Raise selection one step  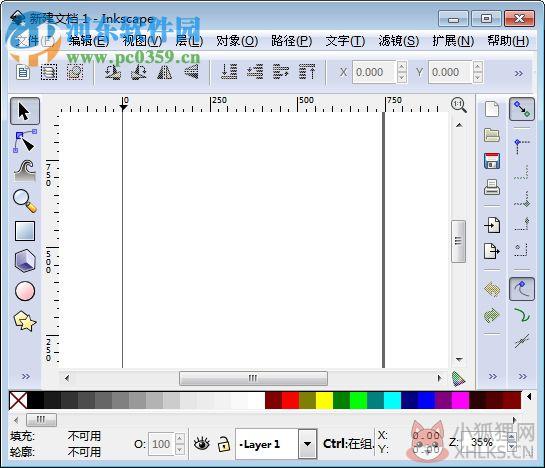click(x=281, y=72)
